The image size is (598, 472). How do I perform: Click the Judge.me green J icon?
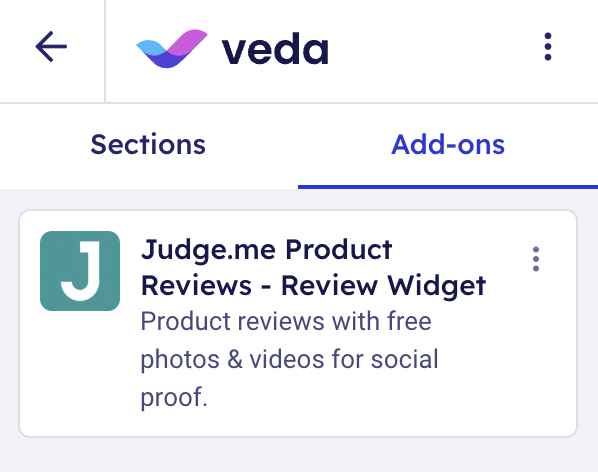pyautogui.click(x=80, y=271)
